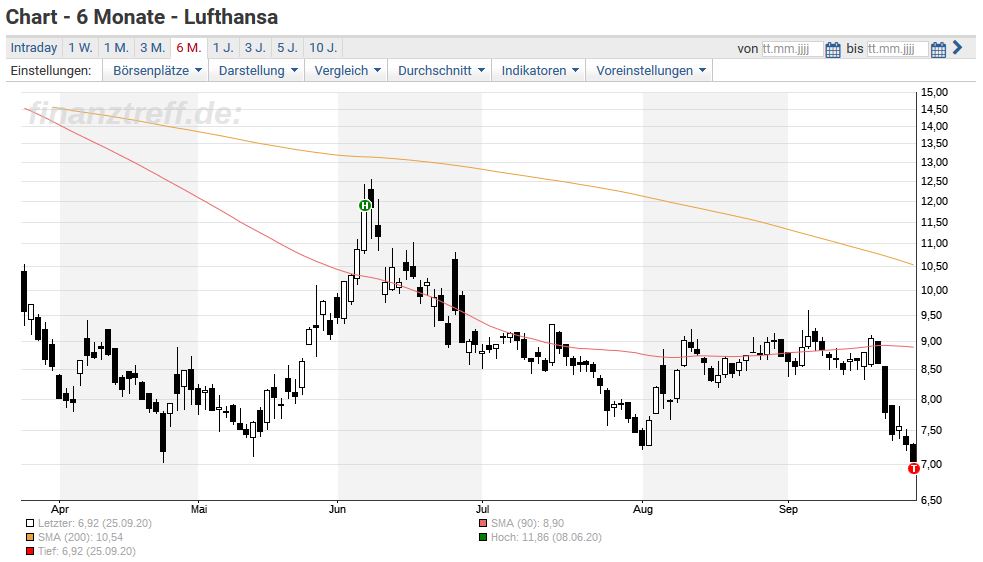
Task: Select the 6 M. time range tab
Action: [189, 48]
